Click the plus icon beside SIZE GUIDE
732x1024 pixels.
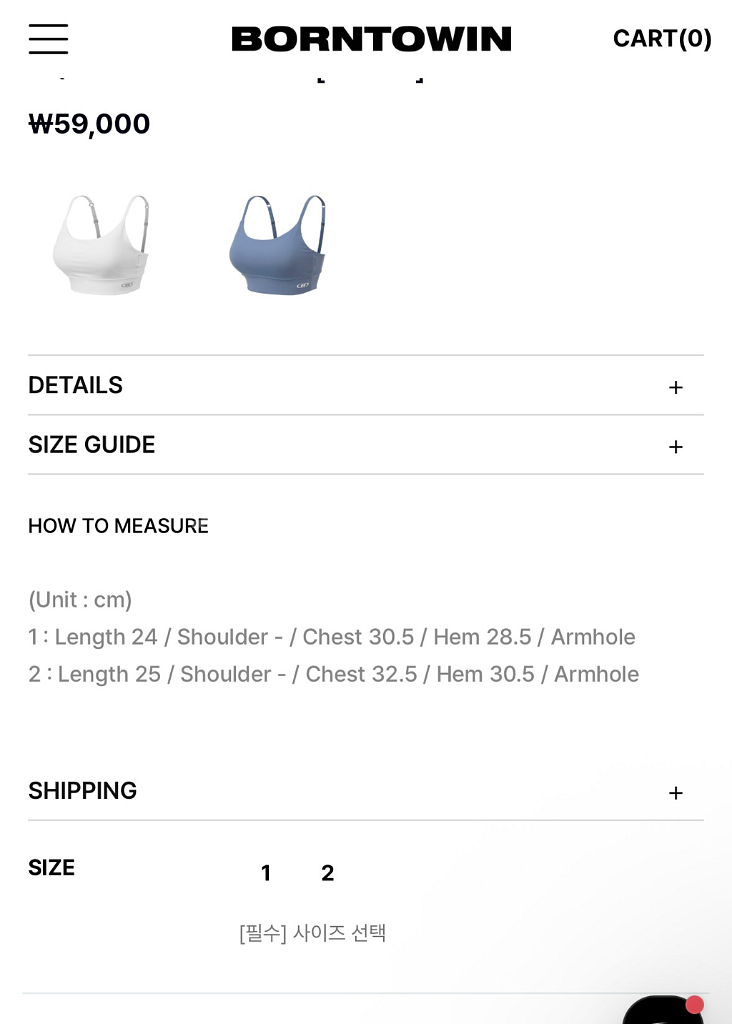click(x=676, y=446)
